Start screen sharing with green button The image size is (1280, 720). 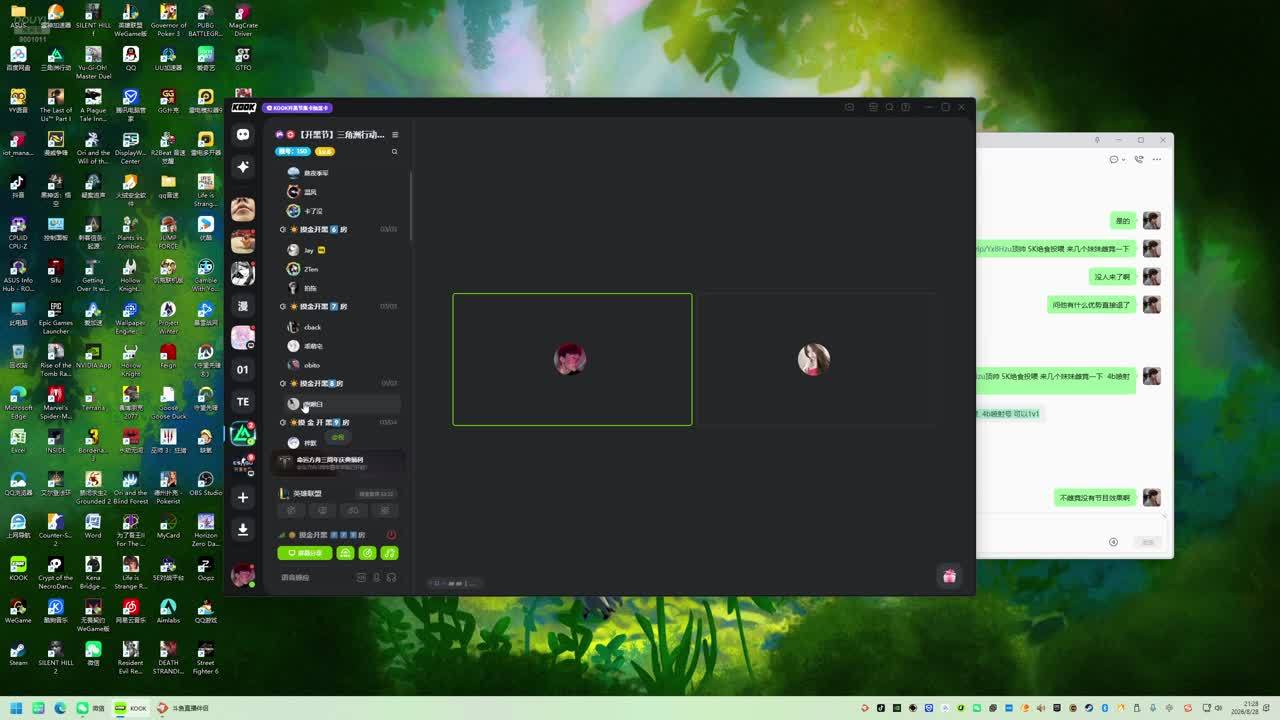point(305,553)
